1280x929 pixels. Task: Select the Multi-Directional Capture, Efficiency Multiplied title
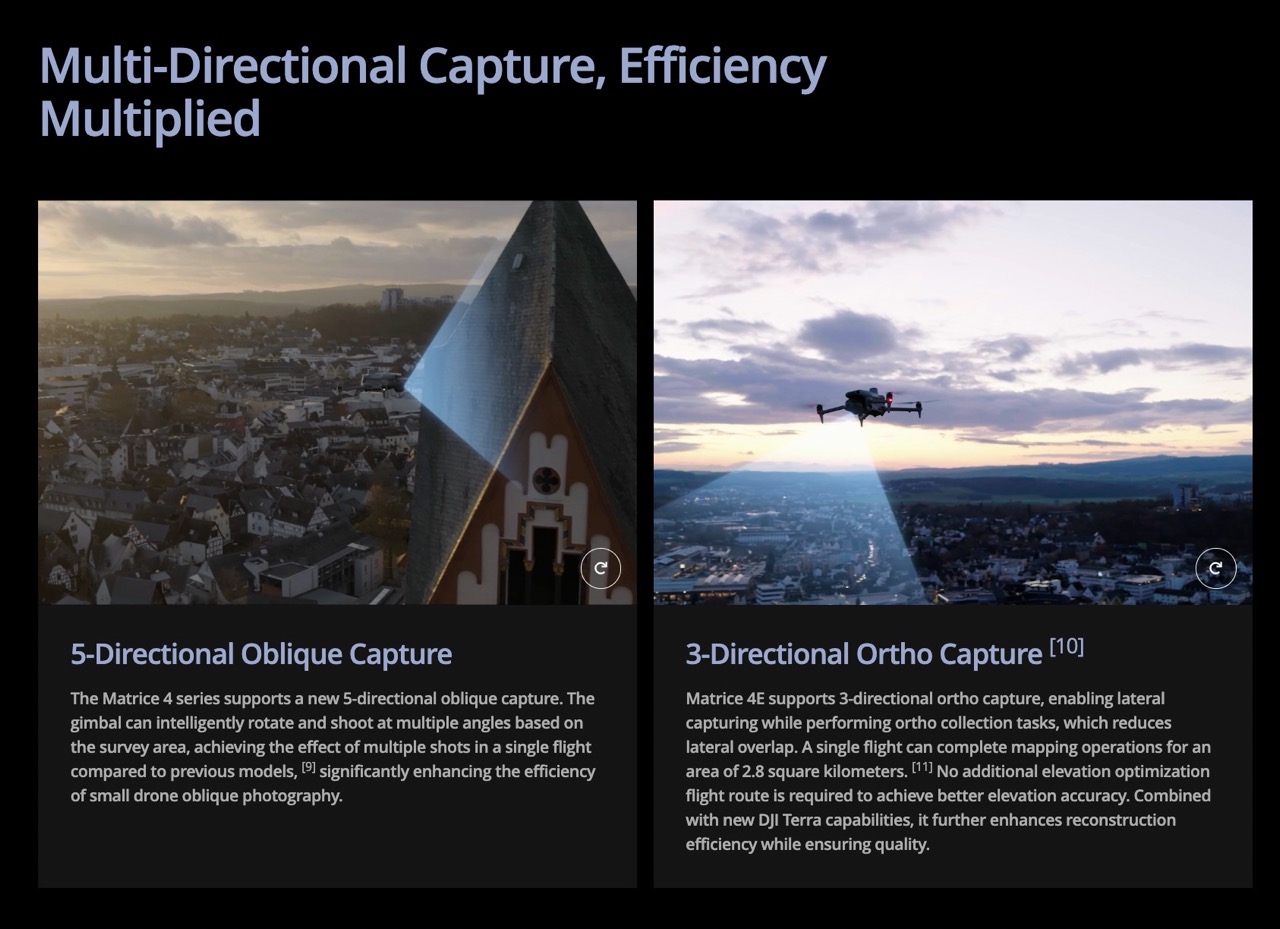(x=432, y=92)
